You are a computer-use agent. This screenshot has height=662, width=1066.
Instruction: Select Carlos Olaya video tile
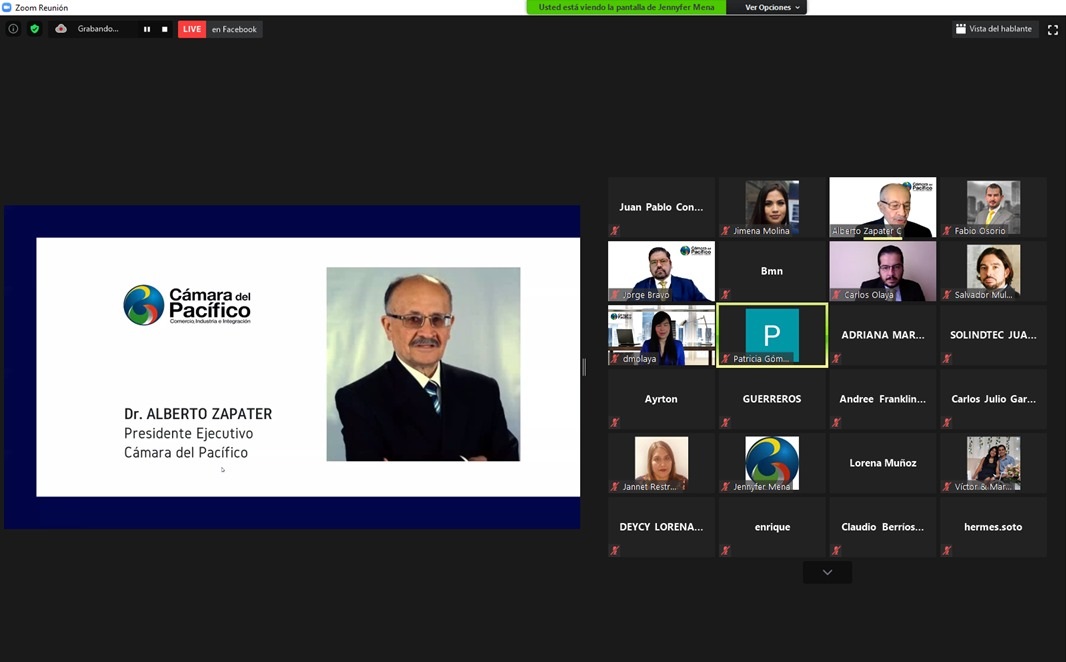coord(882,271)
